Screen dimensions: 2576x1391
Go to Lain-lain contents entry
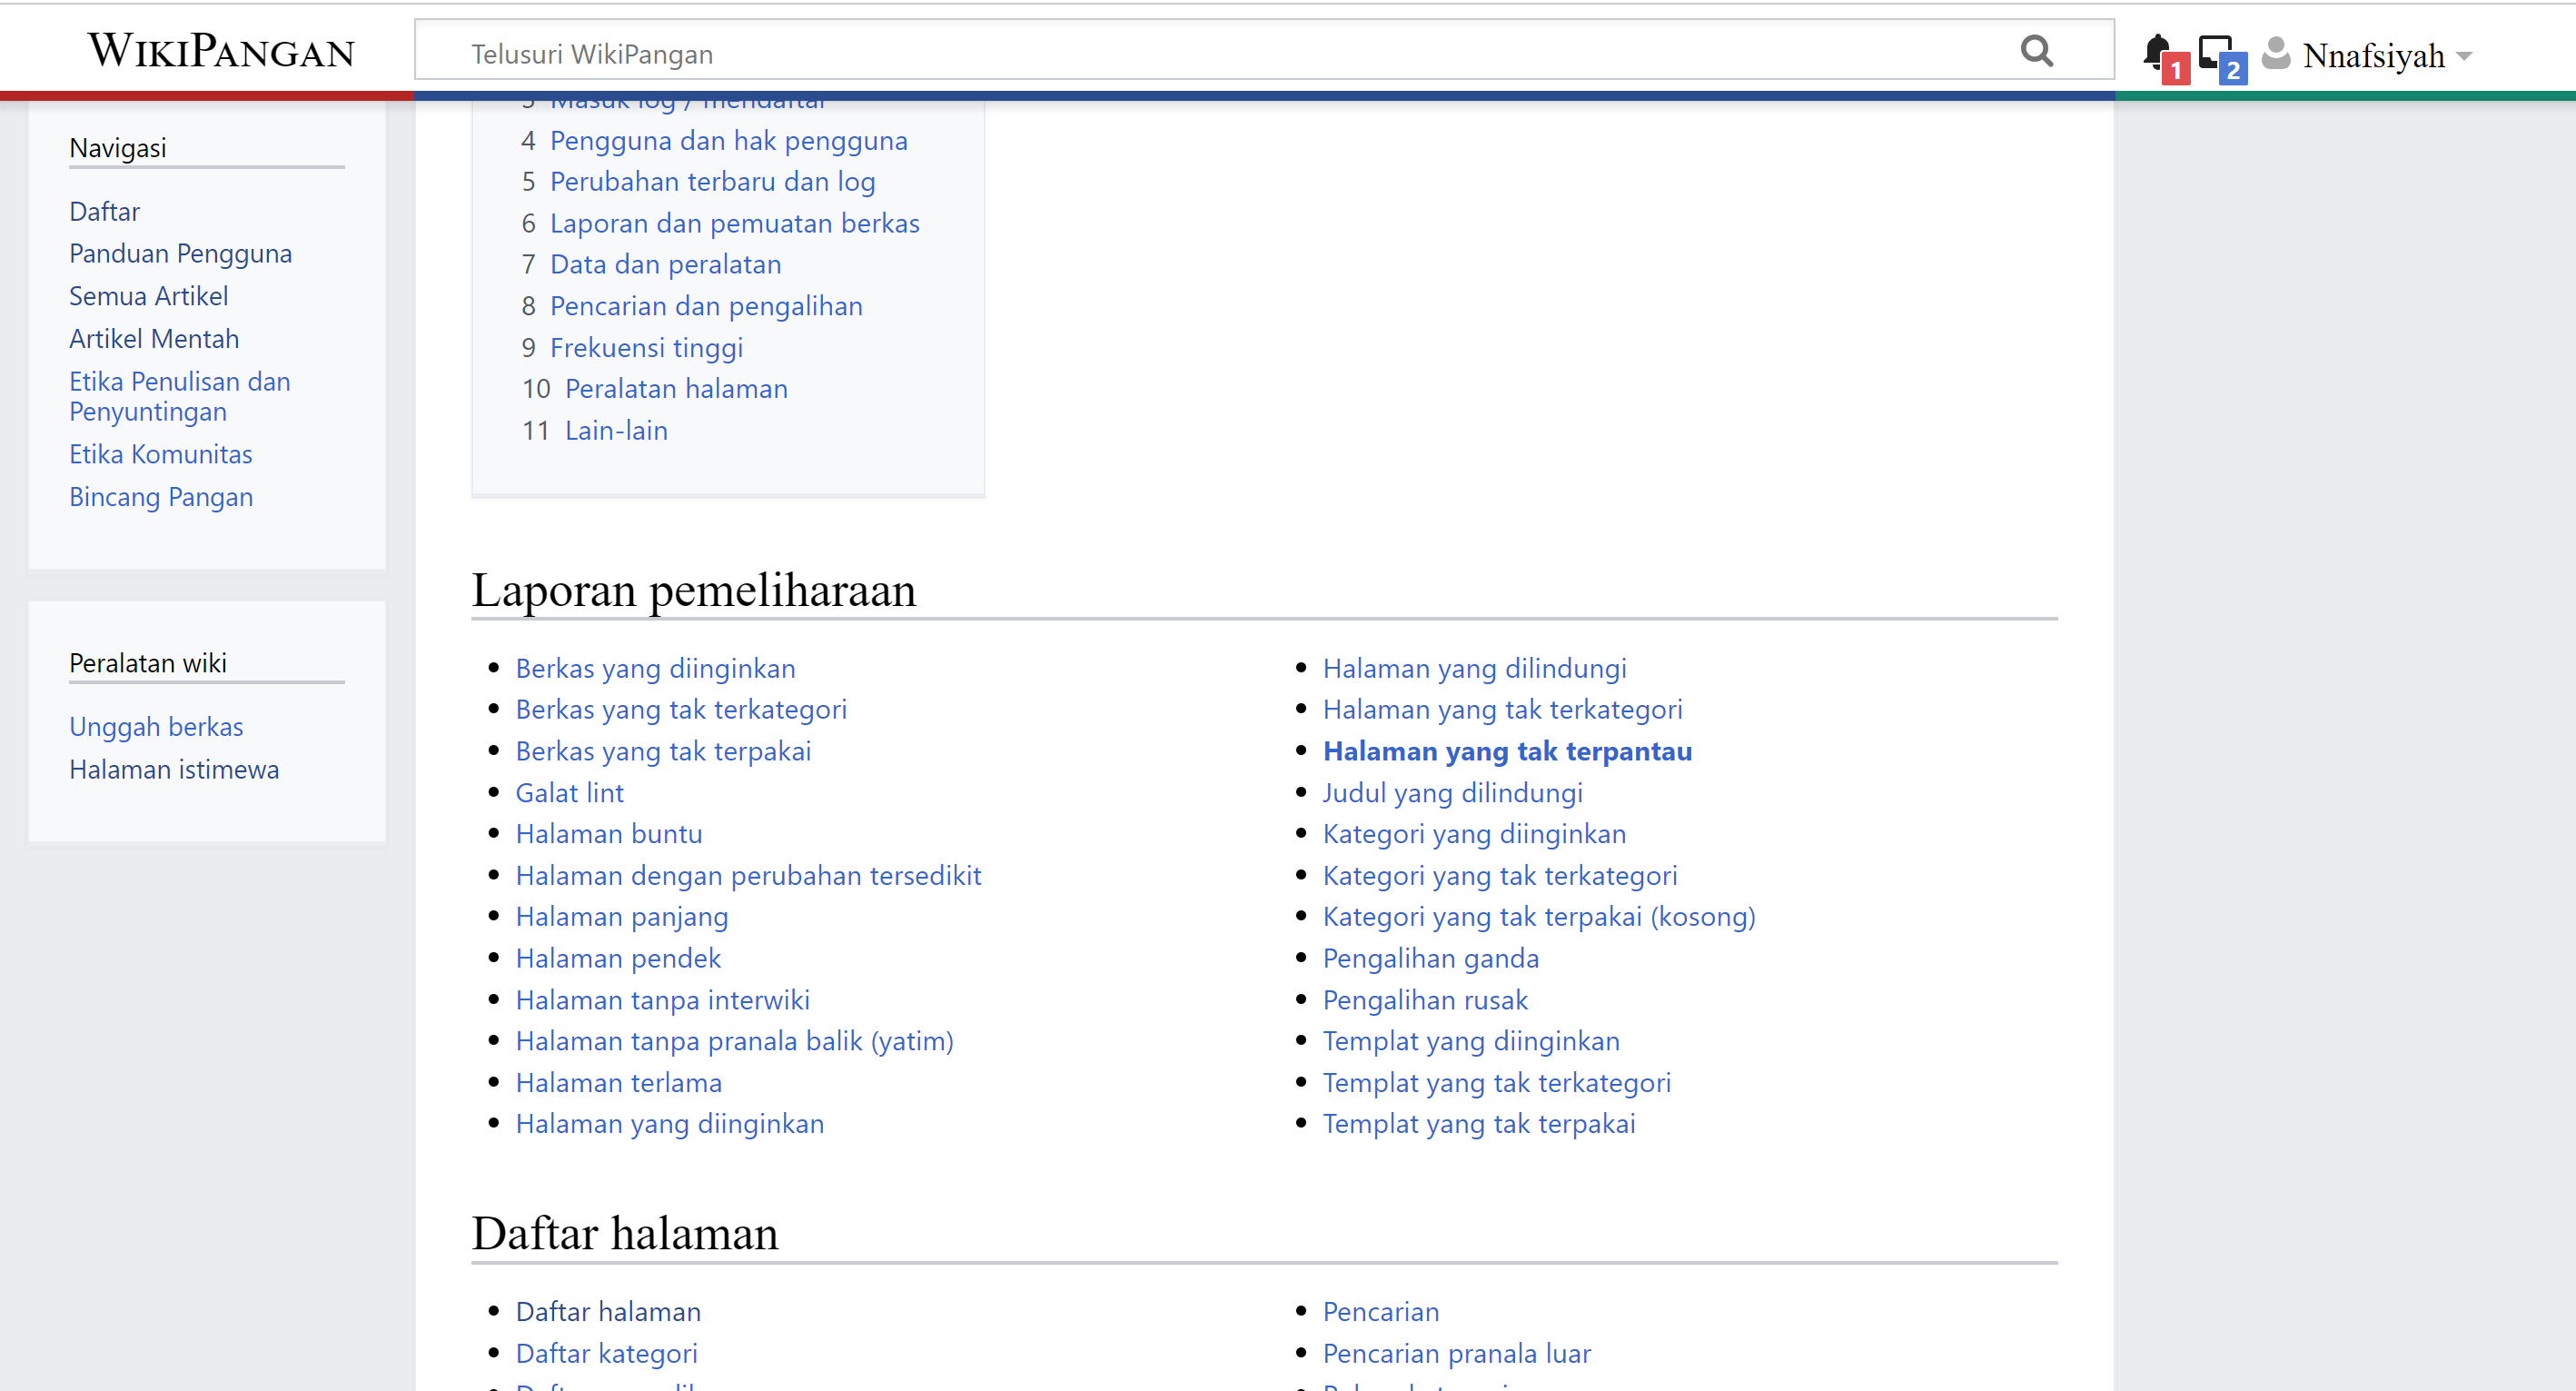[x=616, y=430]
